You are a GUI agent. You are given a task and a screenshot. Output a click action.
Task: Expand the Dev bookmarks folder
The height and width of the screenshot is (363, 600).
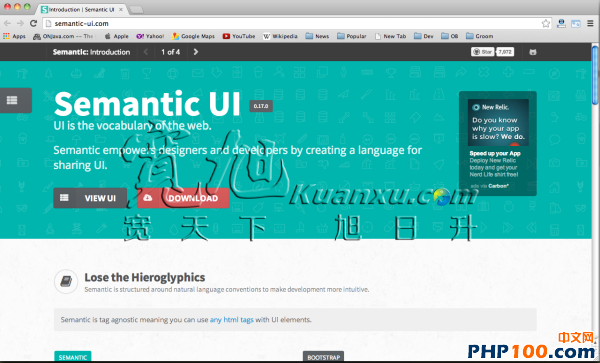point(424,36)
